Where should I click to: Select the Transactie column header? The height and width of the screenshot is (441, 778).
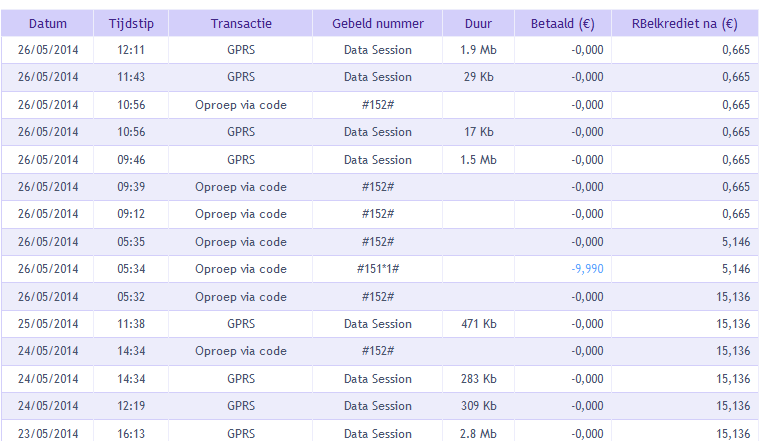241,23
